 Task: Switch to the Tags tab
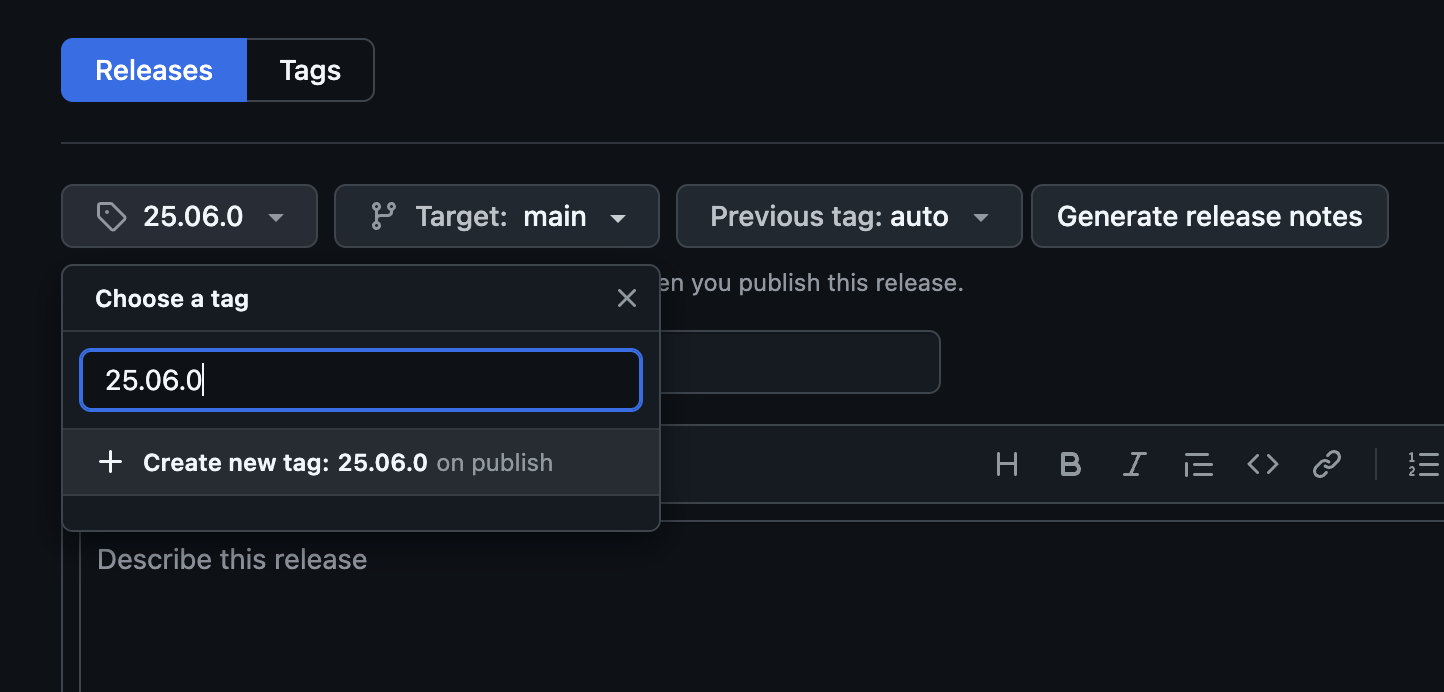tap(310, 70)
